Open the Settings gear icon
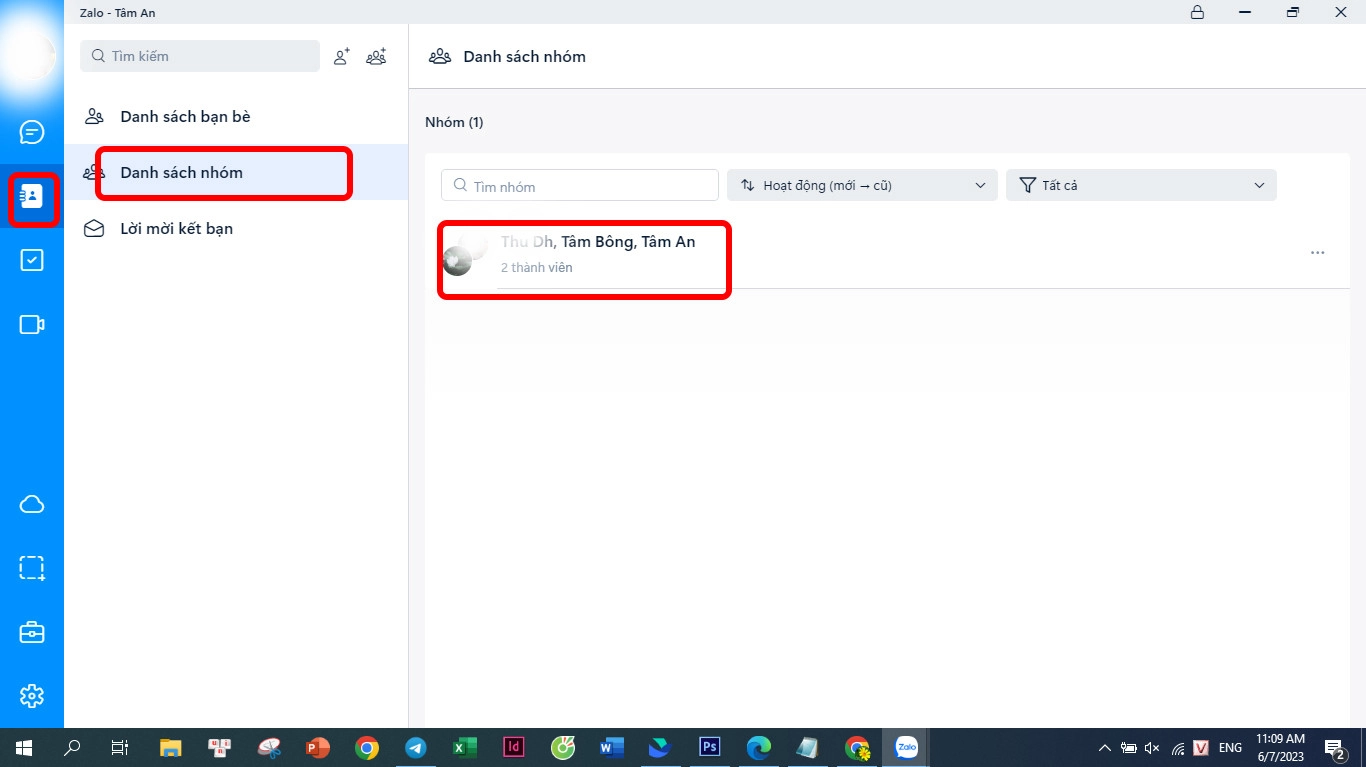The height and width of the screenshot is (767, 1366). (32, 696)
